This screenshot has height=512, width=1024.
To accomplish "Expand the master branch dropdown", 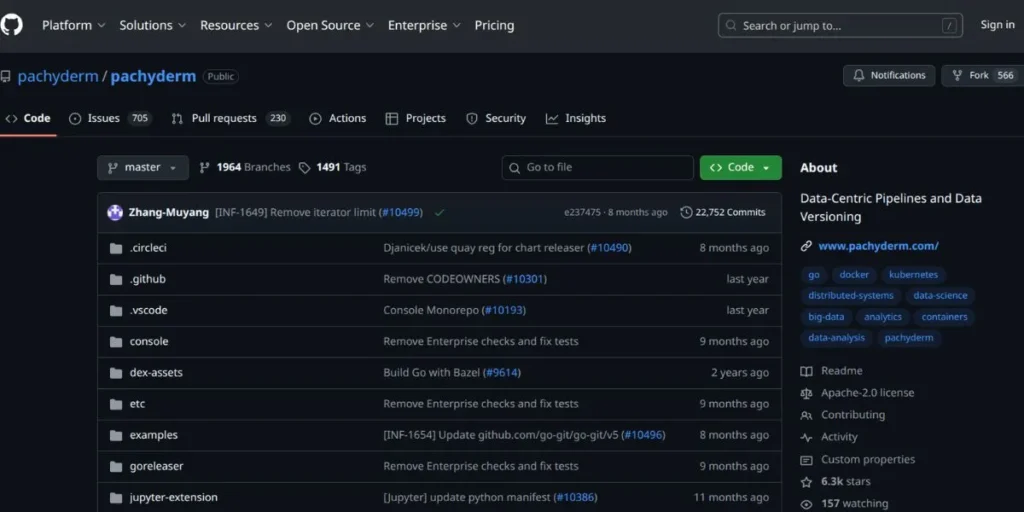I will click(x=143, y=168).
